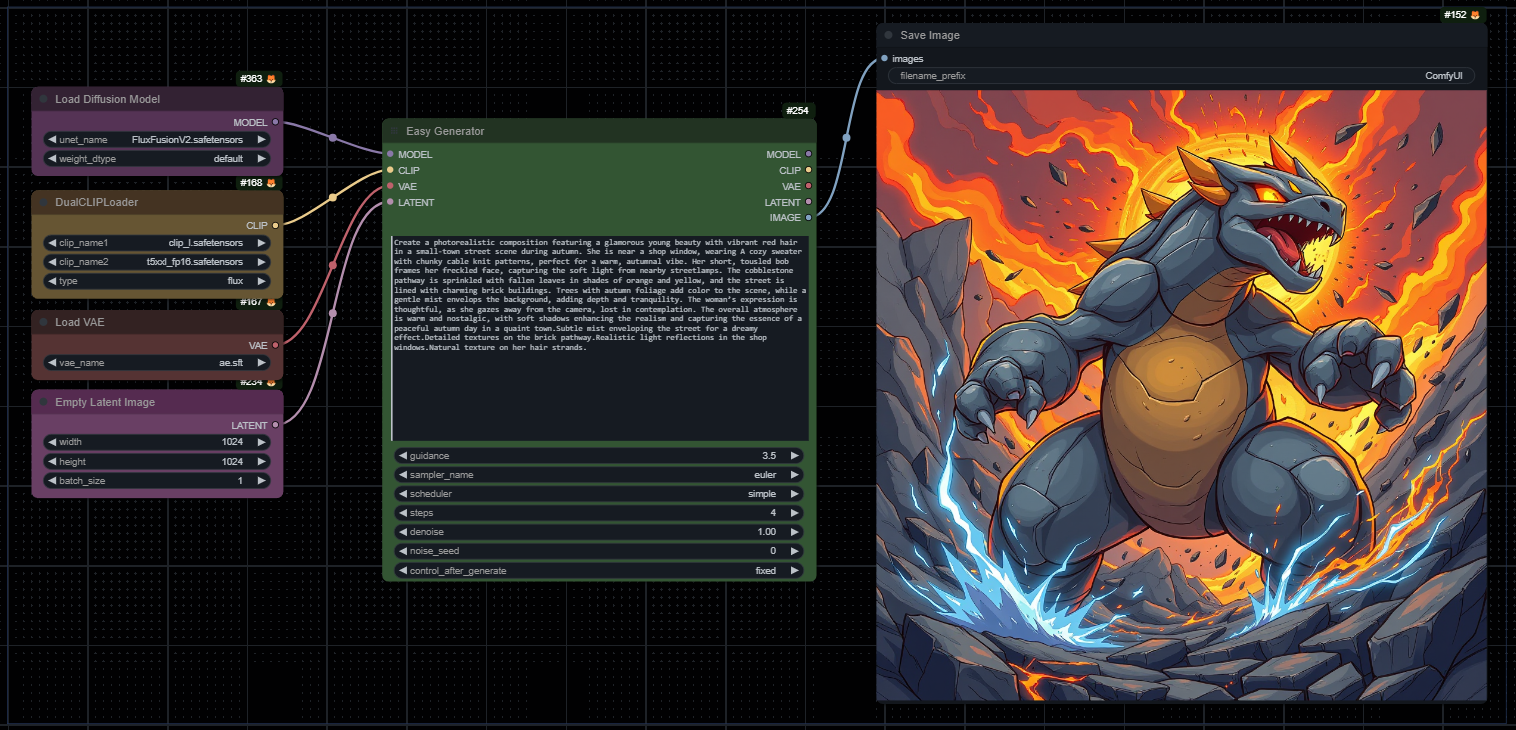Open the vae_name dropdown
1516x730 pixels.
(157, 363)
